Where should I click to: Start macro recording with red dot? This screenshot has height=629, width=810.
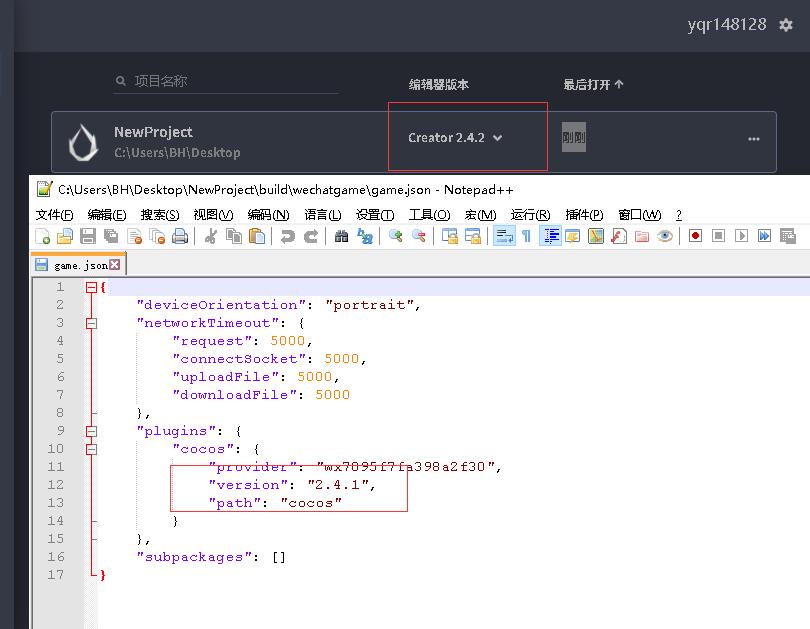click(695, 236)
